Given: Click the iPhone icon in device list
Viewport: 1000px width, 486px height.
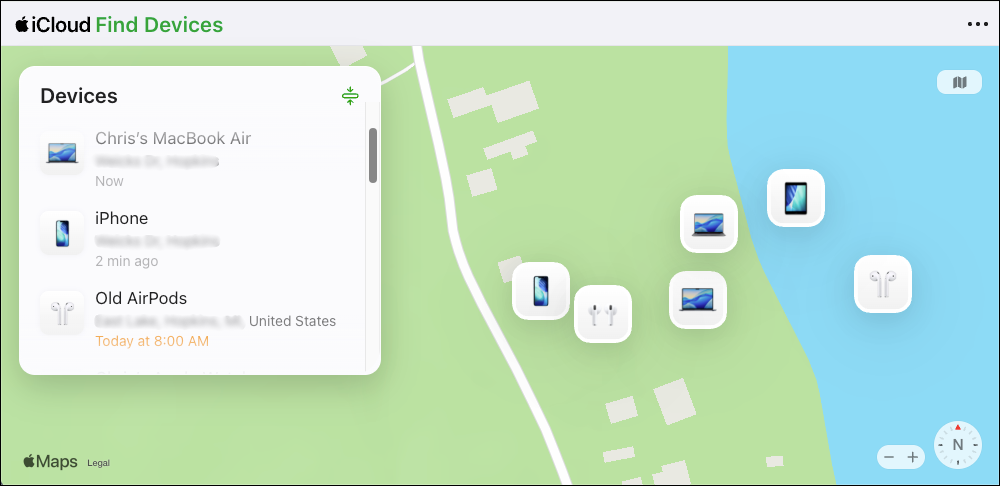Looking at the screenshot, I should coord(62,233).
